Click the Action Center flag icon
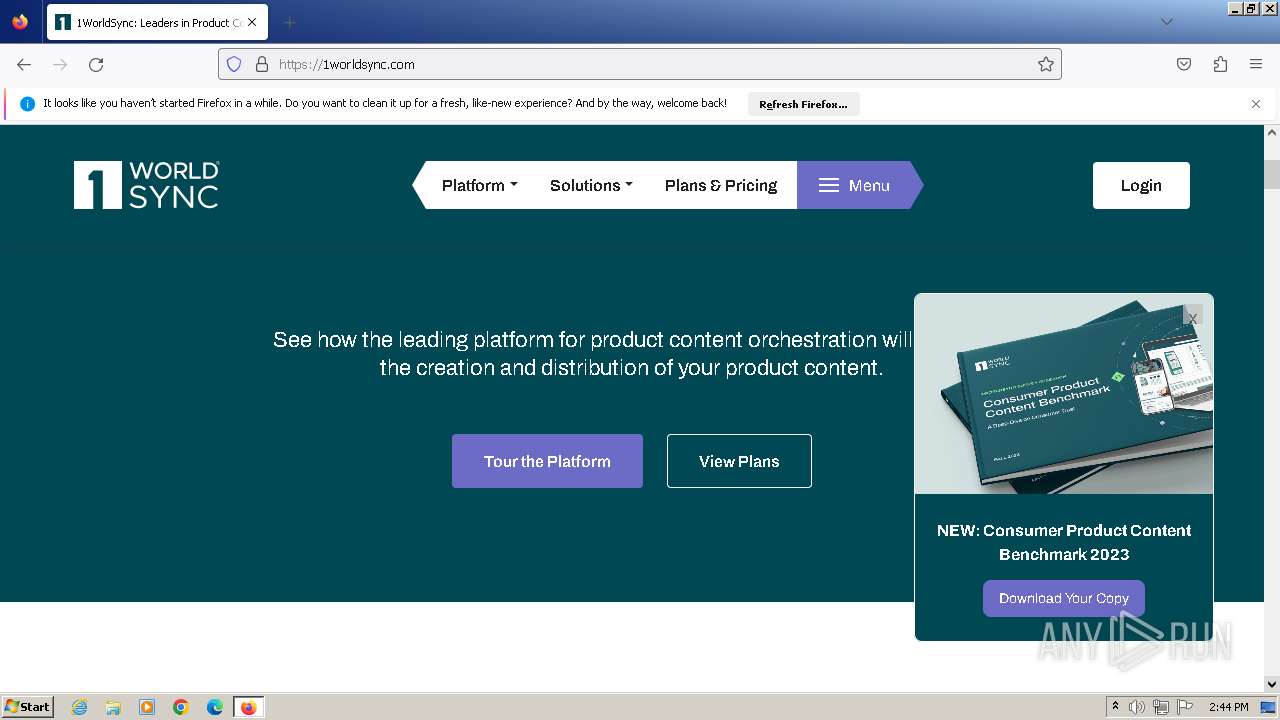Viewport: 1280px width, 720px height. [1185, 707]
